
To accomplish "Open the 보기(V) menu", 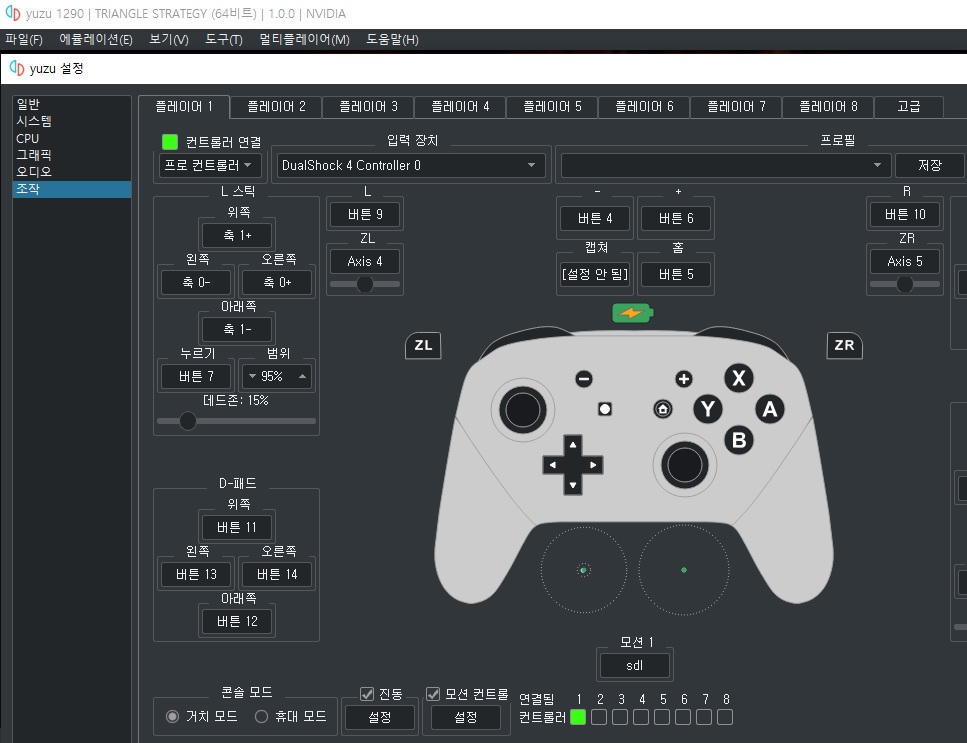I will point(169,39).
